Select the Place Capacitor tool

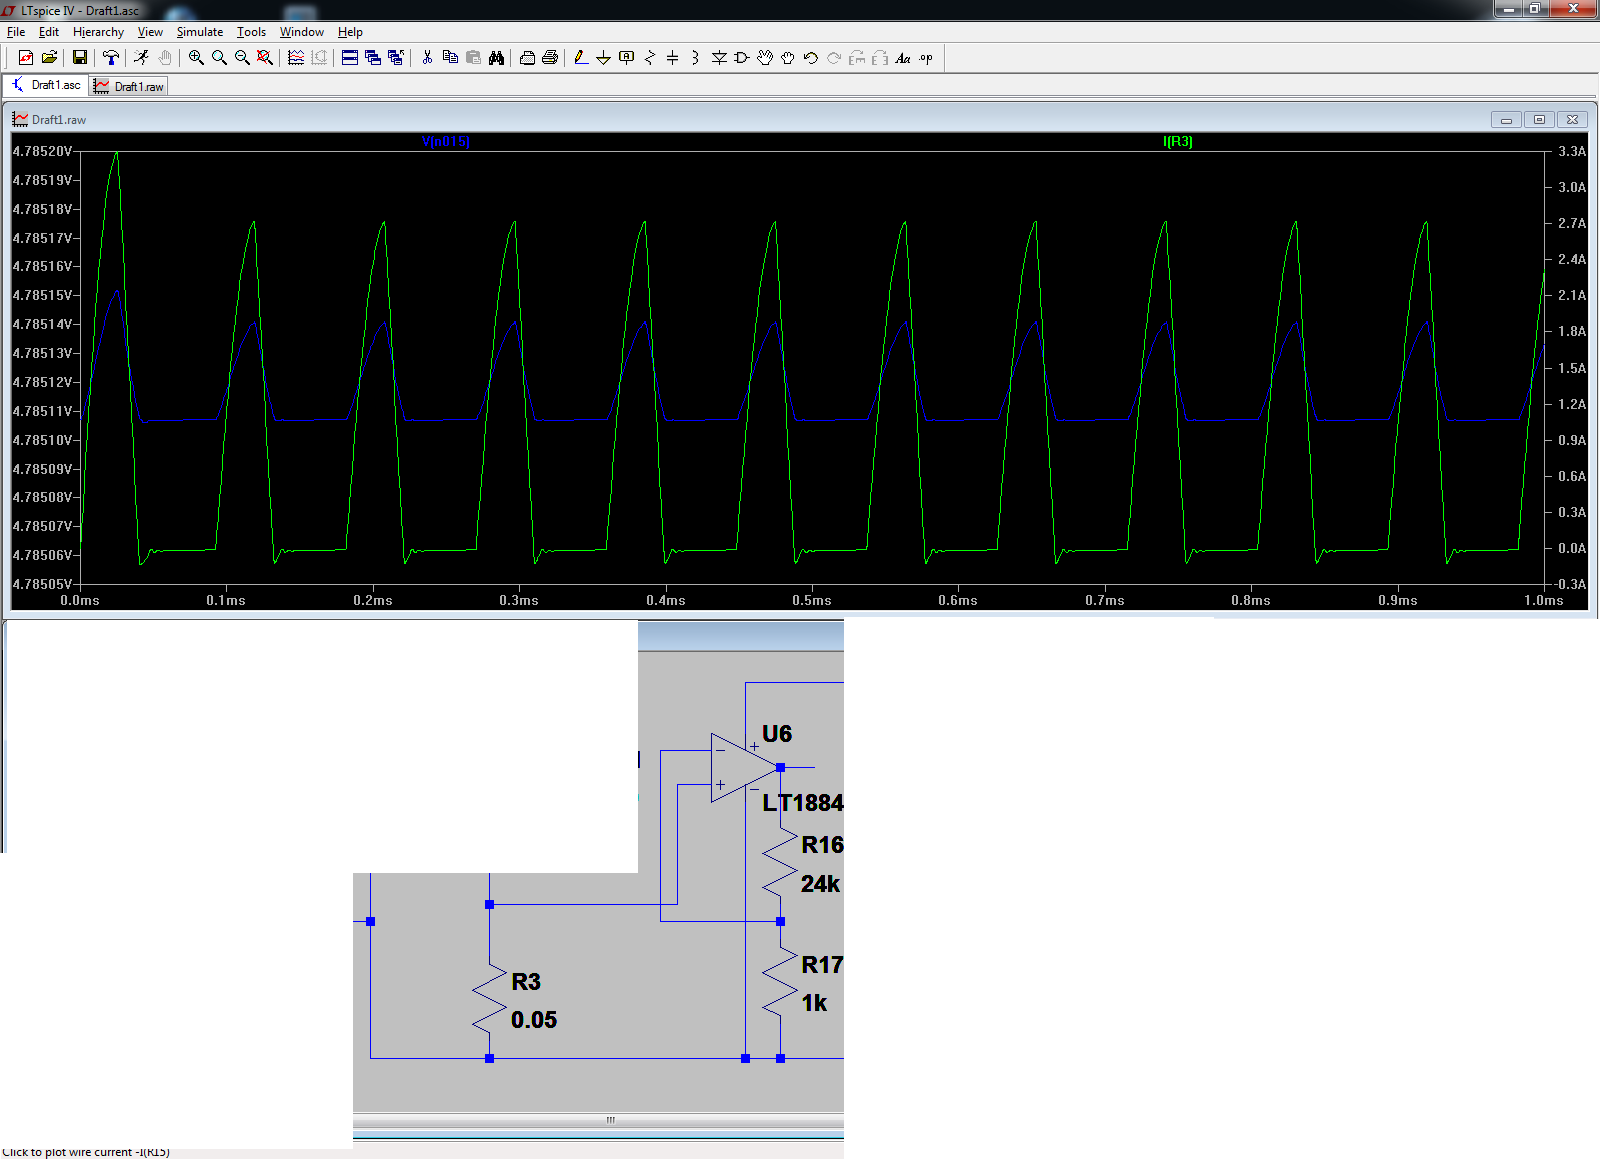(x=672, y=58)
